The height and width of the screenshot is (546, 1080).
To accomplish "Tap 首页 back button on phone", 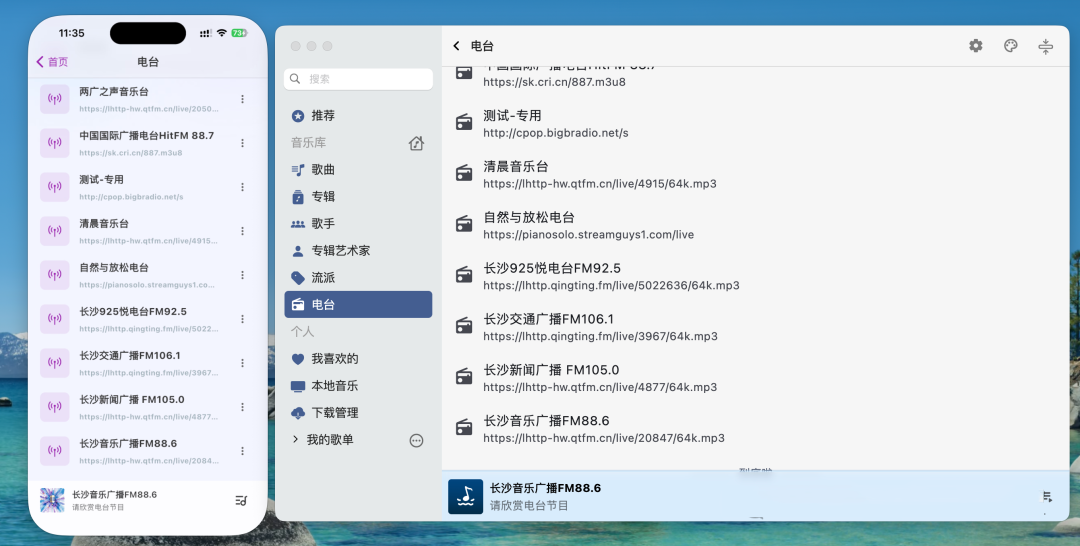I will click(52, 62).
